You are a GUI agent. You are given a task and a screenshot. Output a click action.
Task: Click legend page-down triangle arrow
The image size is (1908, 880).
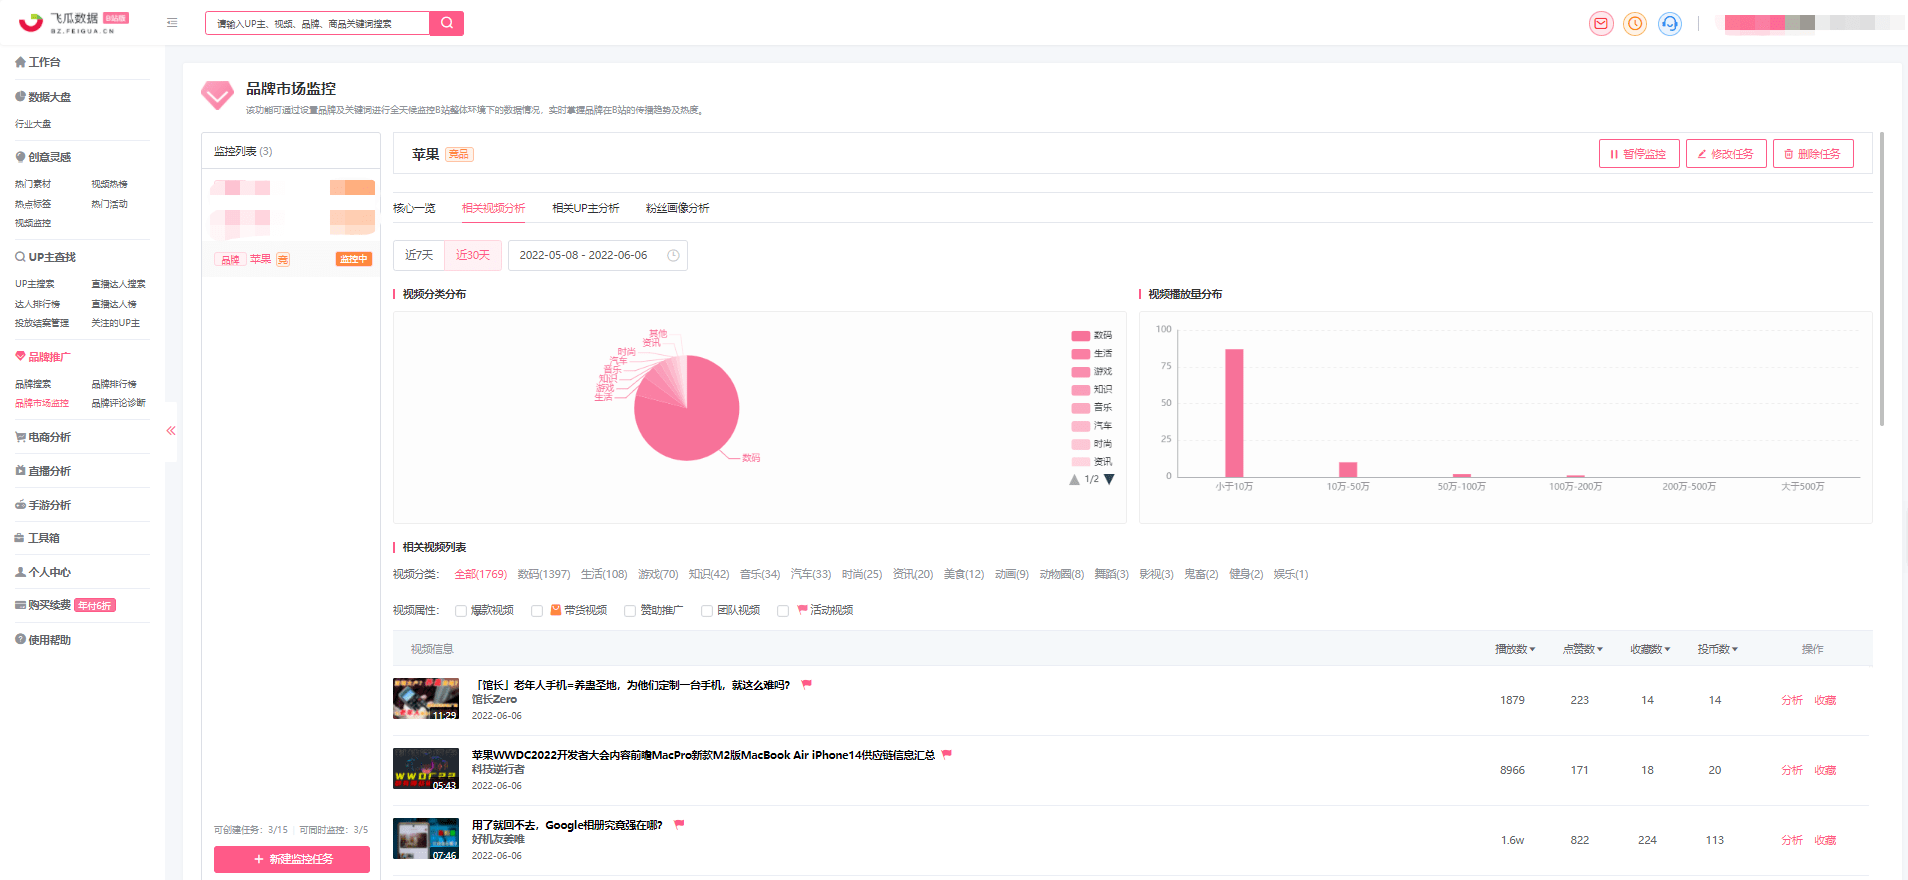point(1109,480)
